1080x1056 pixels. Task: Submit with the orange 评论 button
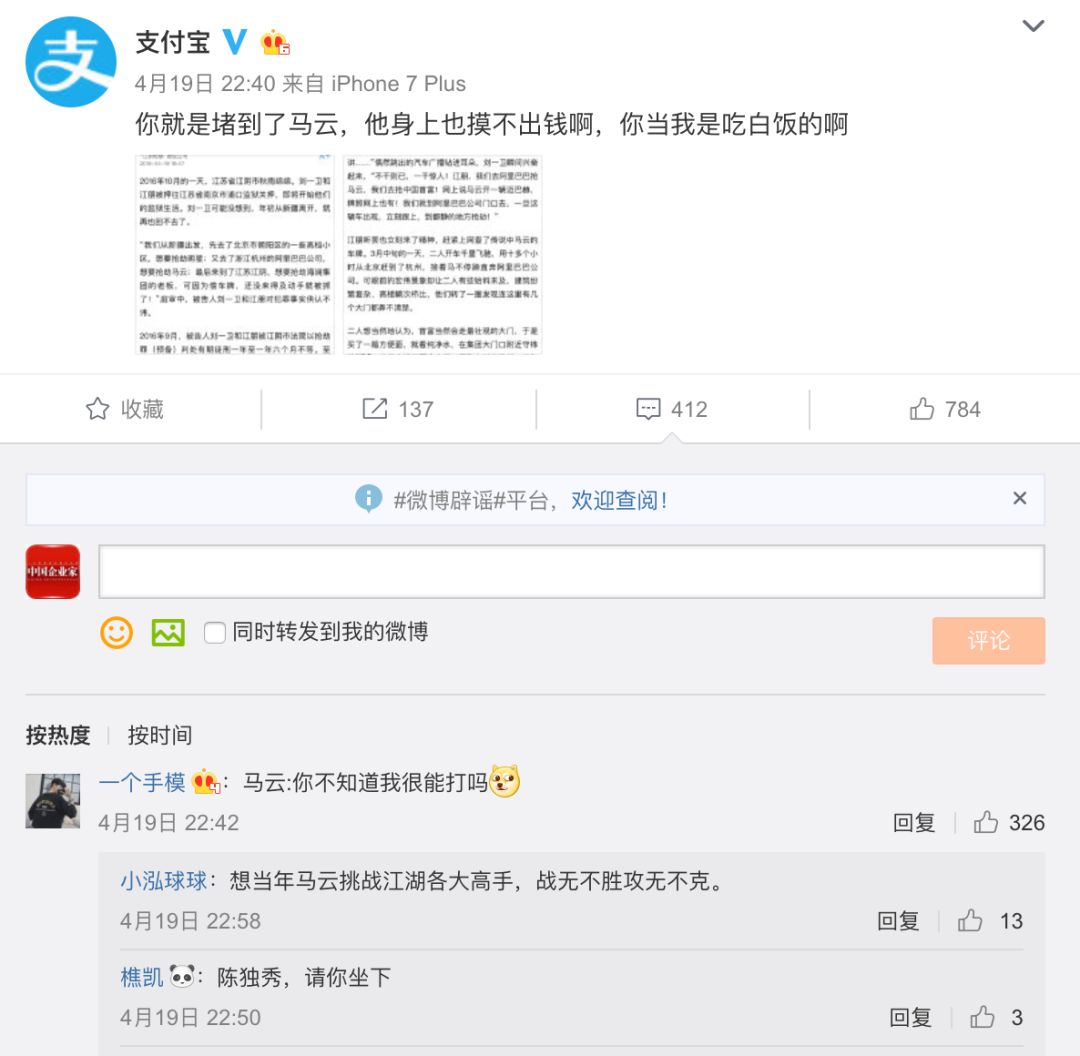988,641
